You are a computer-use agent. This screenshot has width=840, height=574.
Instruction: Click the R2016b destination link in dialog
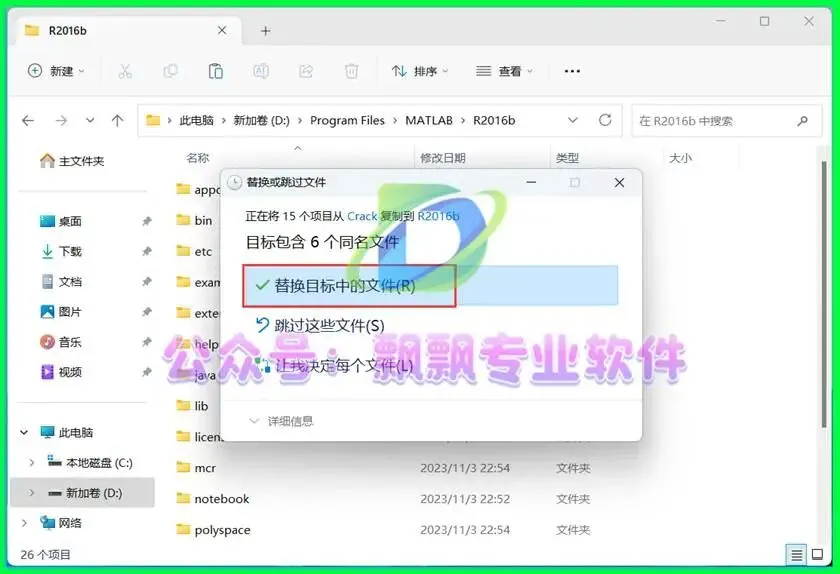(438, 216)
